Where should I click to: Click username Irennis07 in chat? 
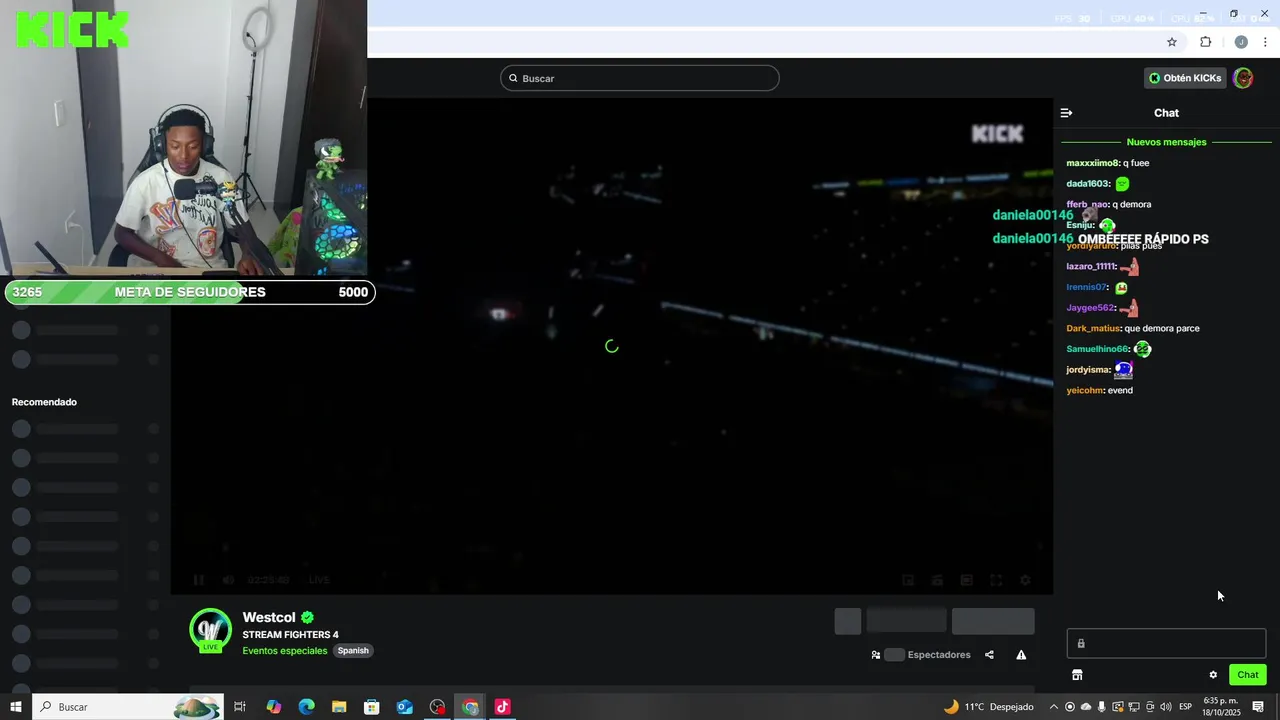tap(1087, 287)
